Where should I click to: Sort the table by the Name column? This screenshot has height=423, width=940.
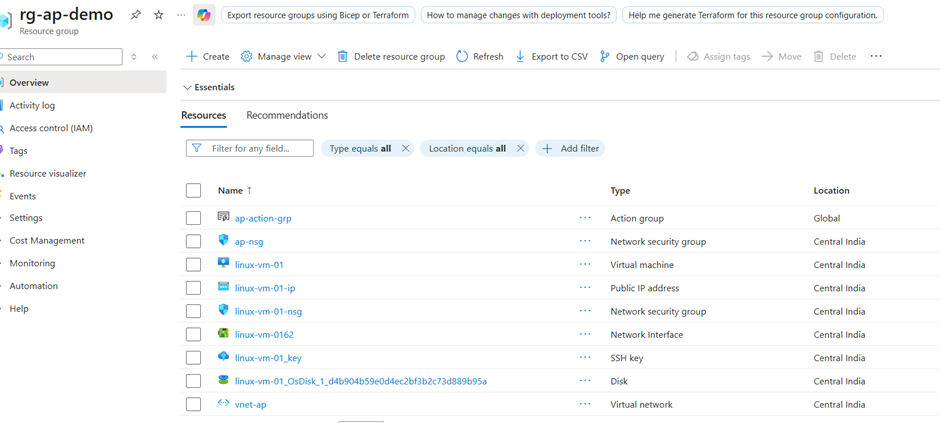(x=235, y=191)
